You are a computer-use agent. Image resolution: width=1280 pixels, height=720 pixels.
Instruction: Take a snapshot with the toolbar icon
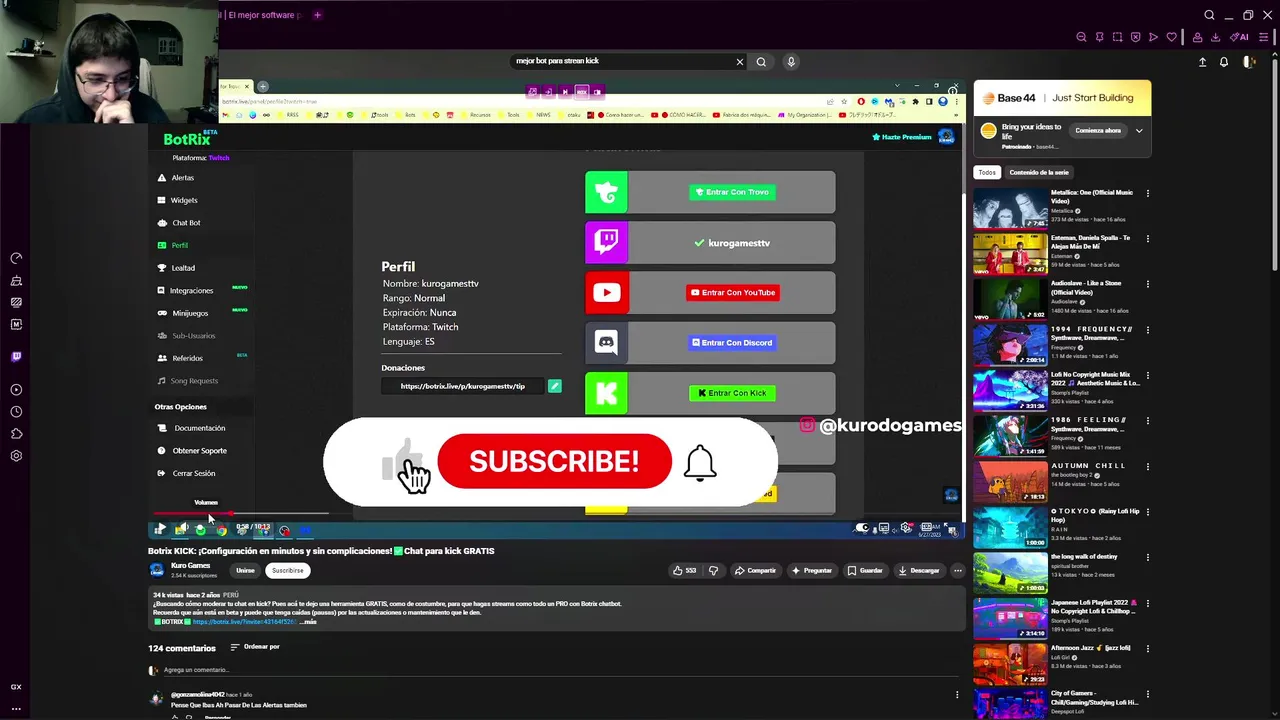1117,37
